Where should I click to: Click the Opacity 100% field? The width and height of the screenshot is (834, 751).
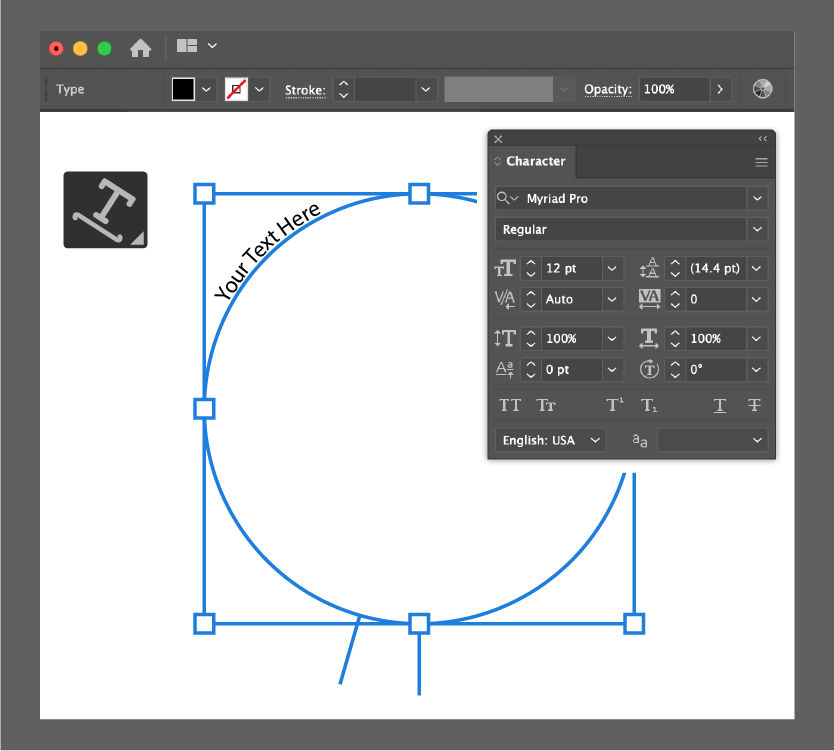click(674, 89)
